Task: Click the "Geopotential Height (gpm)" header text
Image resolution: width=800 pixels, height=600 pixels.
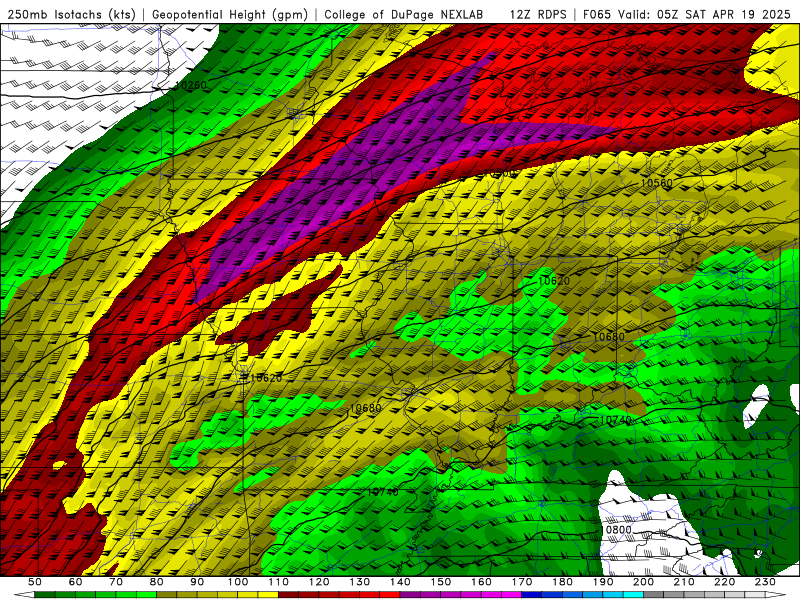Action: (230, 15)
